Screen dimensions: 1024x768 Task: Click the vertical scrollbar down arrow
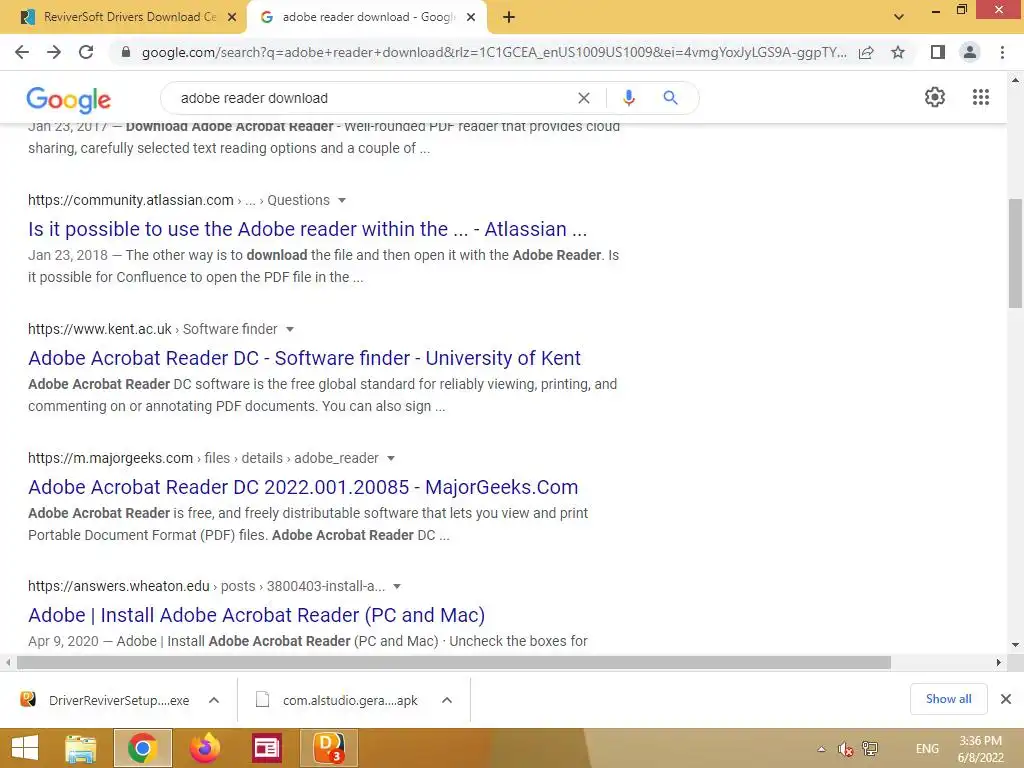[1015, 645]
